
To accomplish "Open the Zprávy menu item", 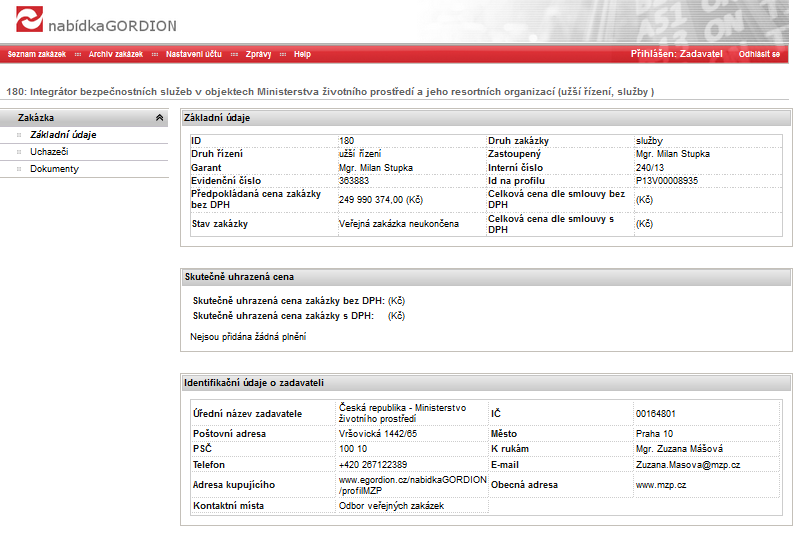I will (259, 54).
